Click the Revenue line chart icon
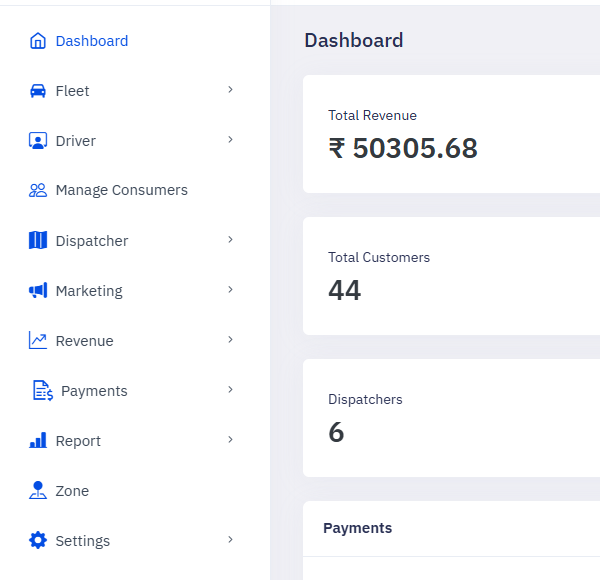 (x=38, y=340)
